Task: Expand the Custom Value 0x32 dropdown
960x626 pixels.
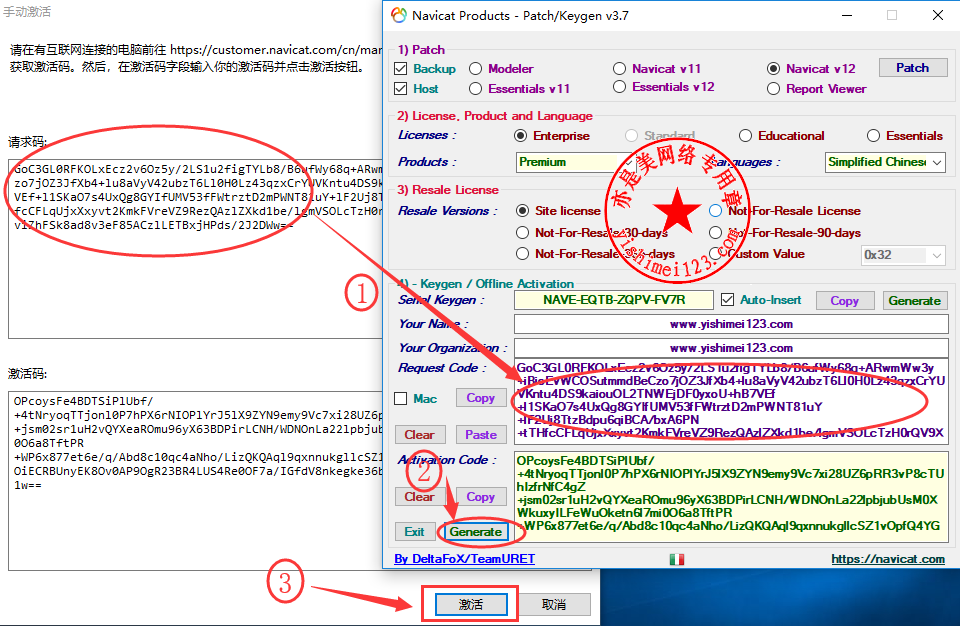Action: point(903,255)
